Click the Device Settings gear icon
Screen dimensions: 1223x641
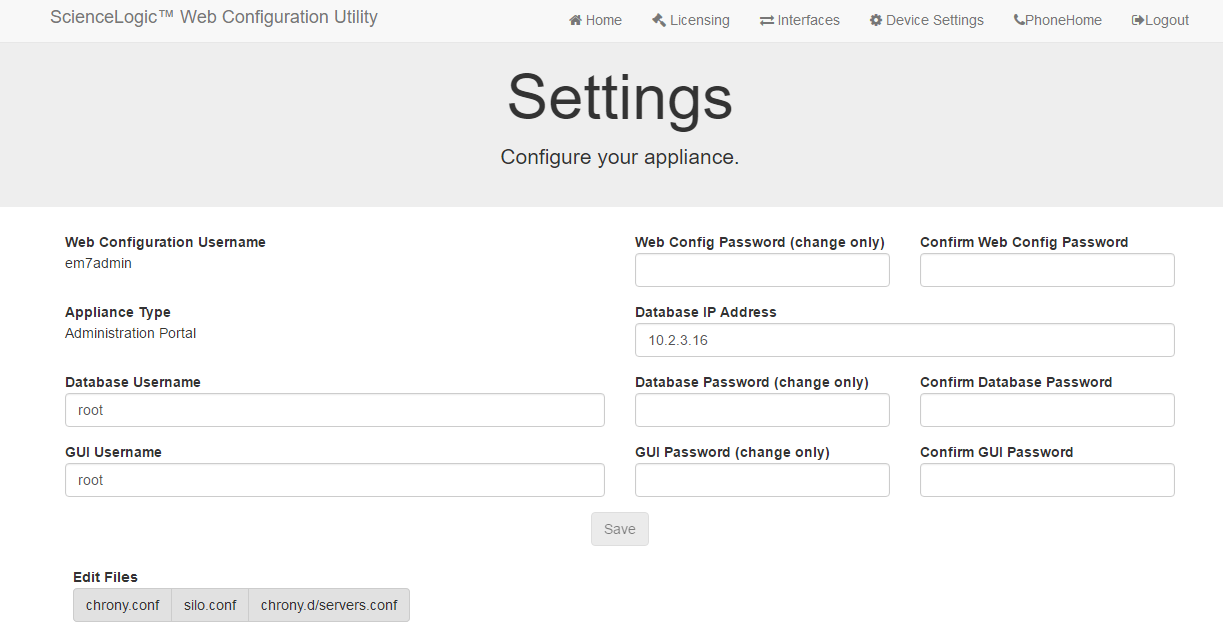pos(875,20)
